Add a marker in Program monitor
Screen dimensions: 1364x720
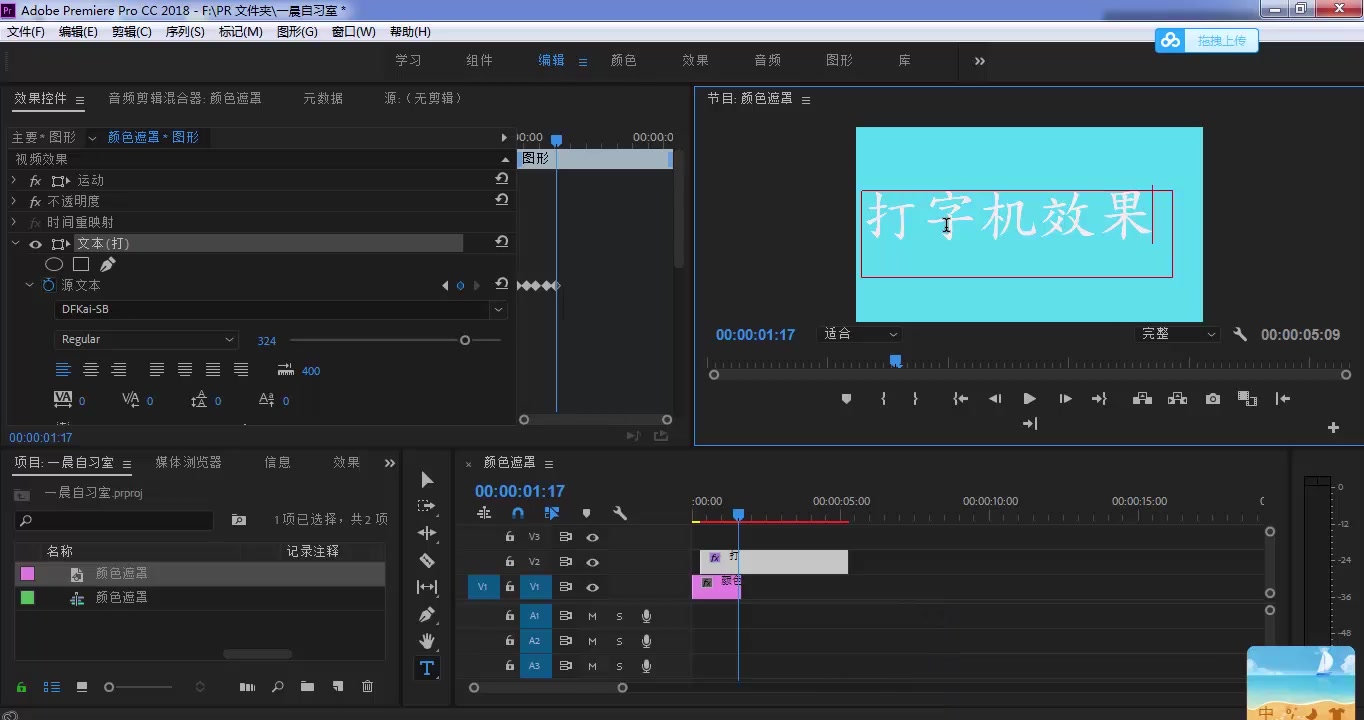(x=846, y=399)
